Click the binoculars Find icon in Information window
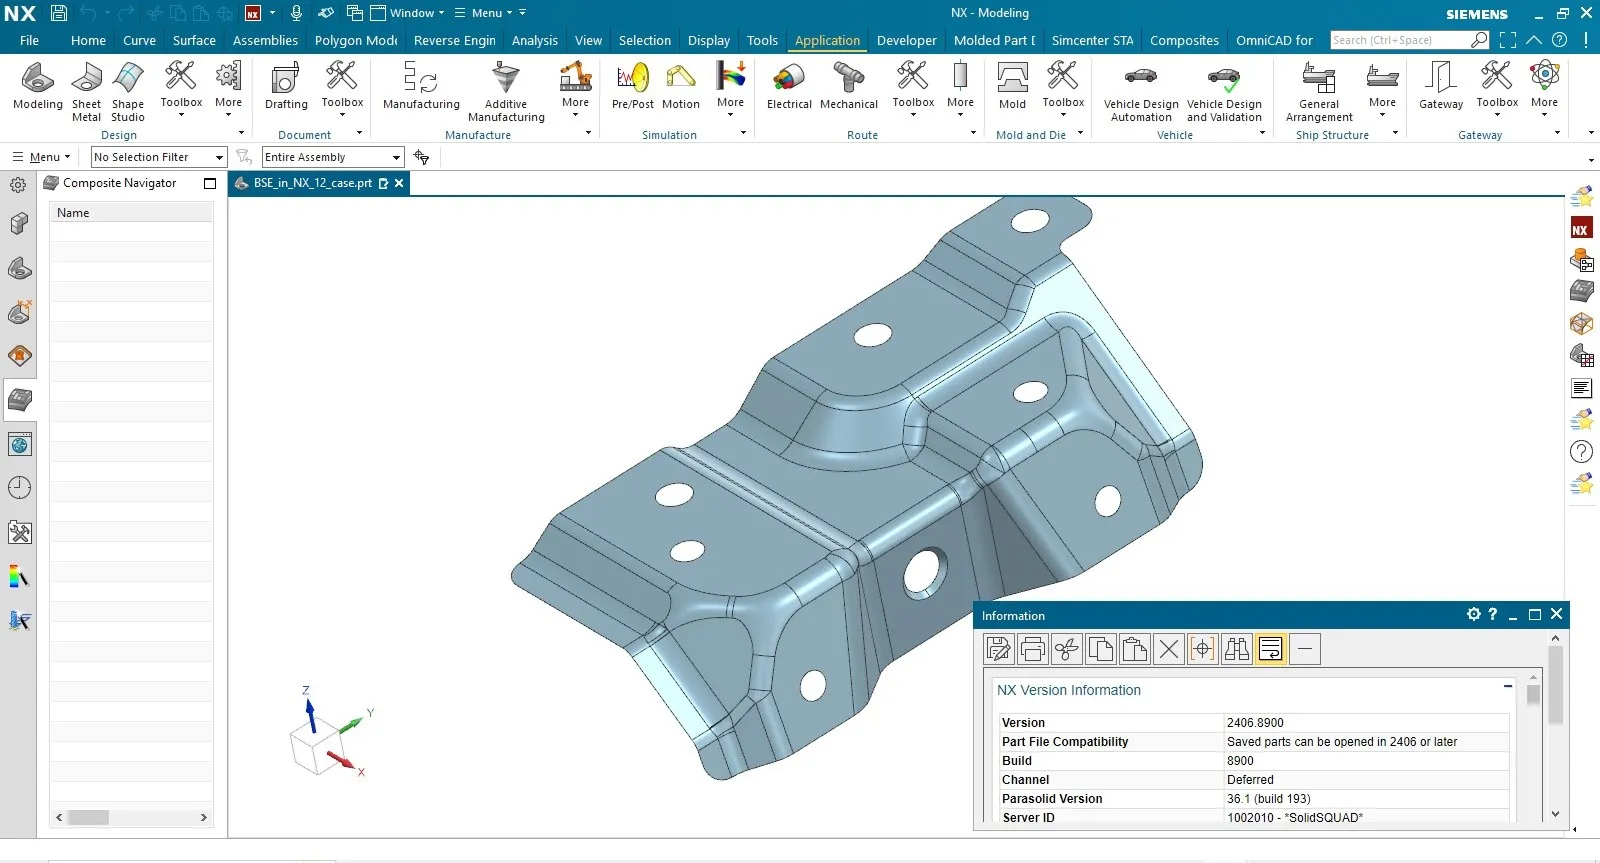This screenshot has height=863, width=1600. tap(1237, 649)
